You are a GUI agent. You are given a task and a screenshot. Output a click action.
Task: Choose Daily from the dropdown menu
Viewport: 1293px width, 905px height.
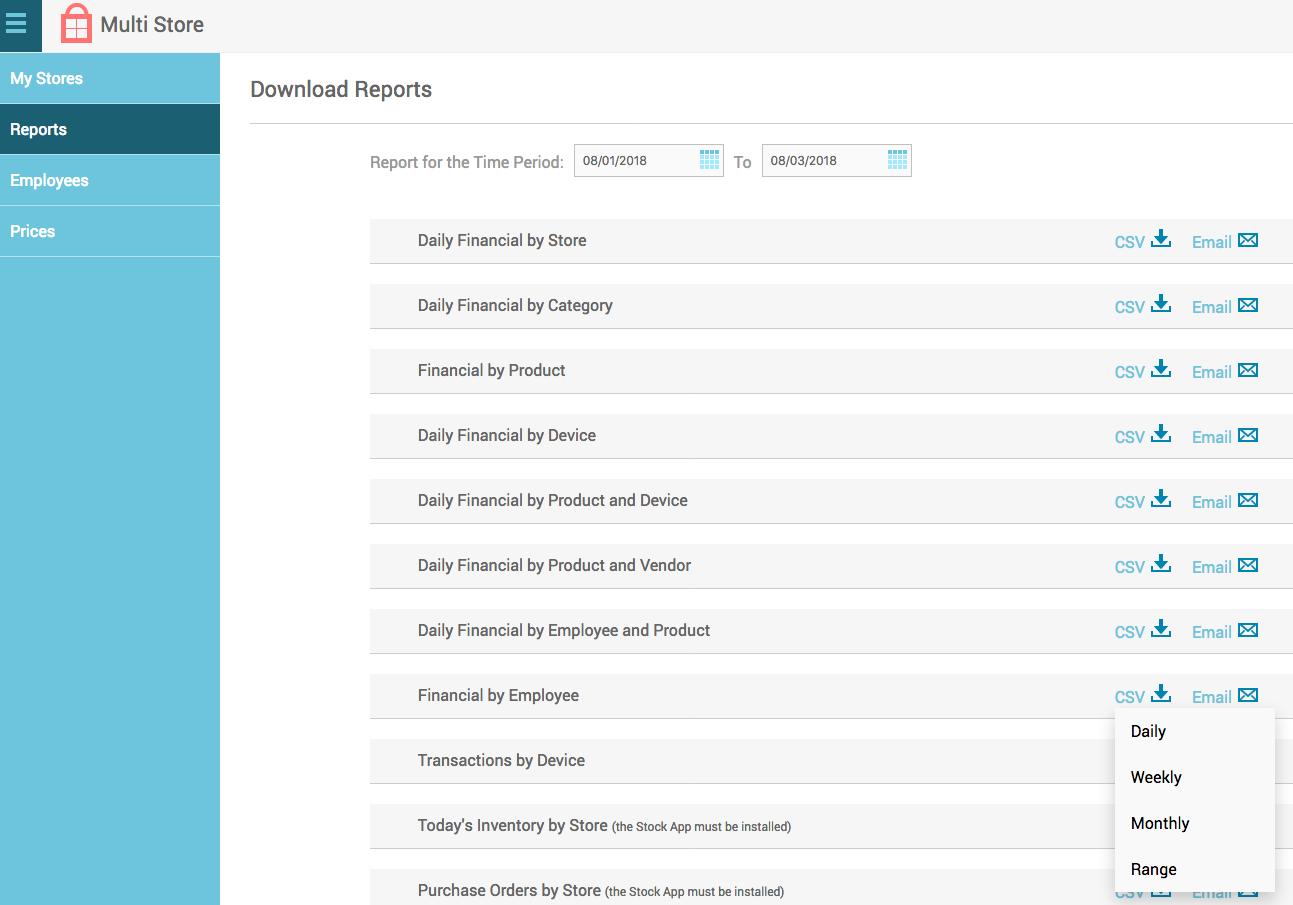[x=1195, y=731]
